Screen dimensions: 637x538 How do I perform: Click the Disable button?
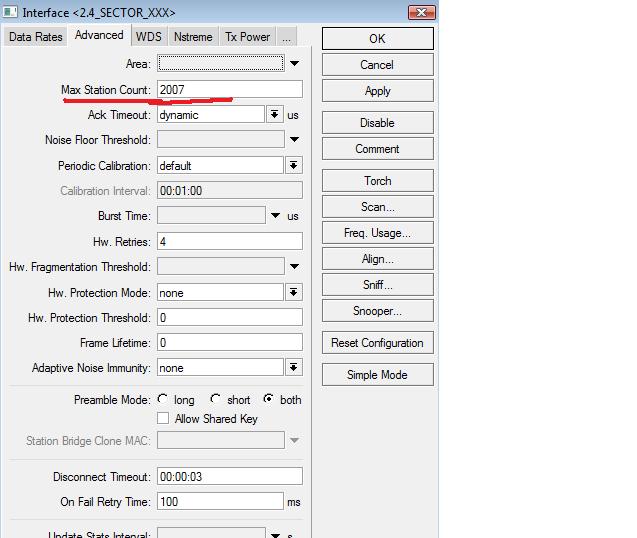[x=377, y=123]
